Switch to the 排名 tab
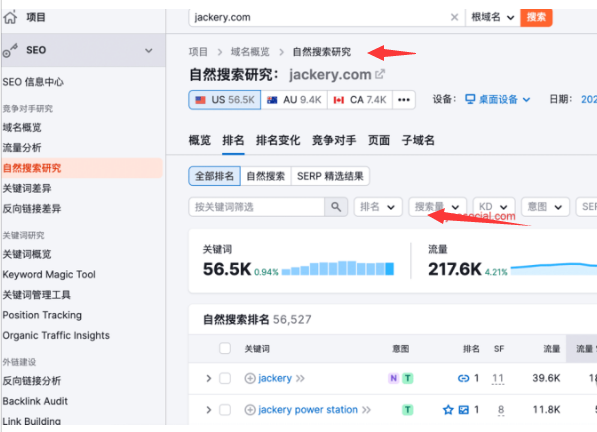Image resolution: width=597 pixels, height=432 pixels. click(233, 140)
